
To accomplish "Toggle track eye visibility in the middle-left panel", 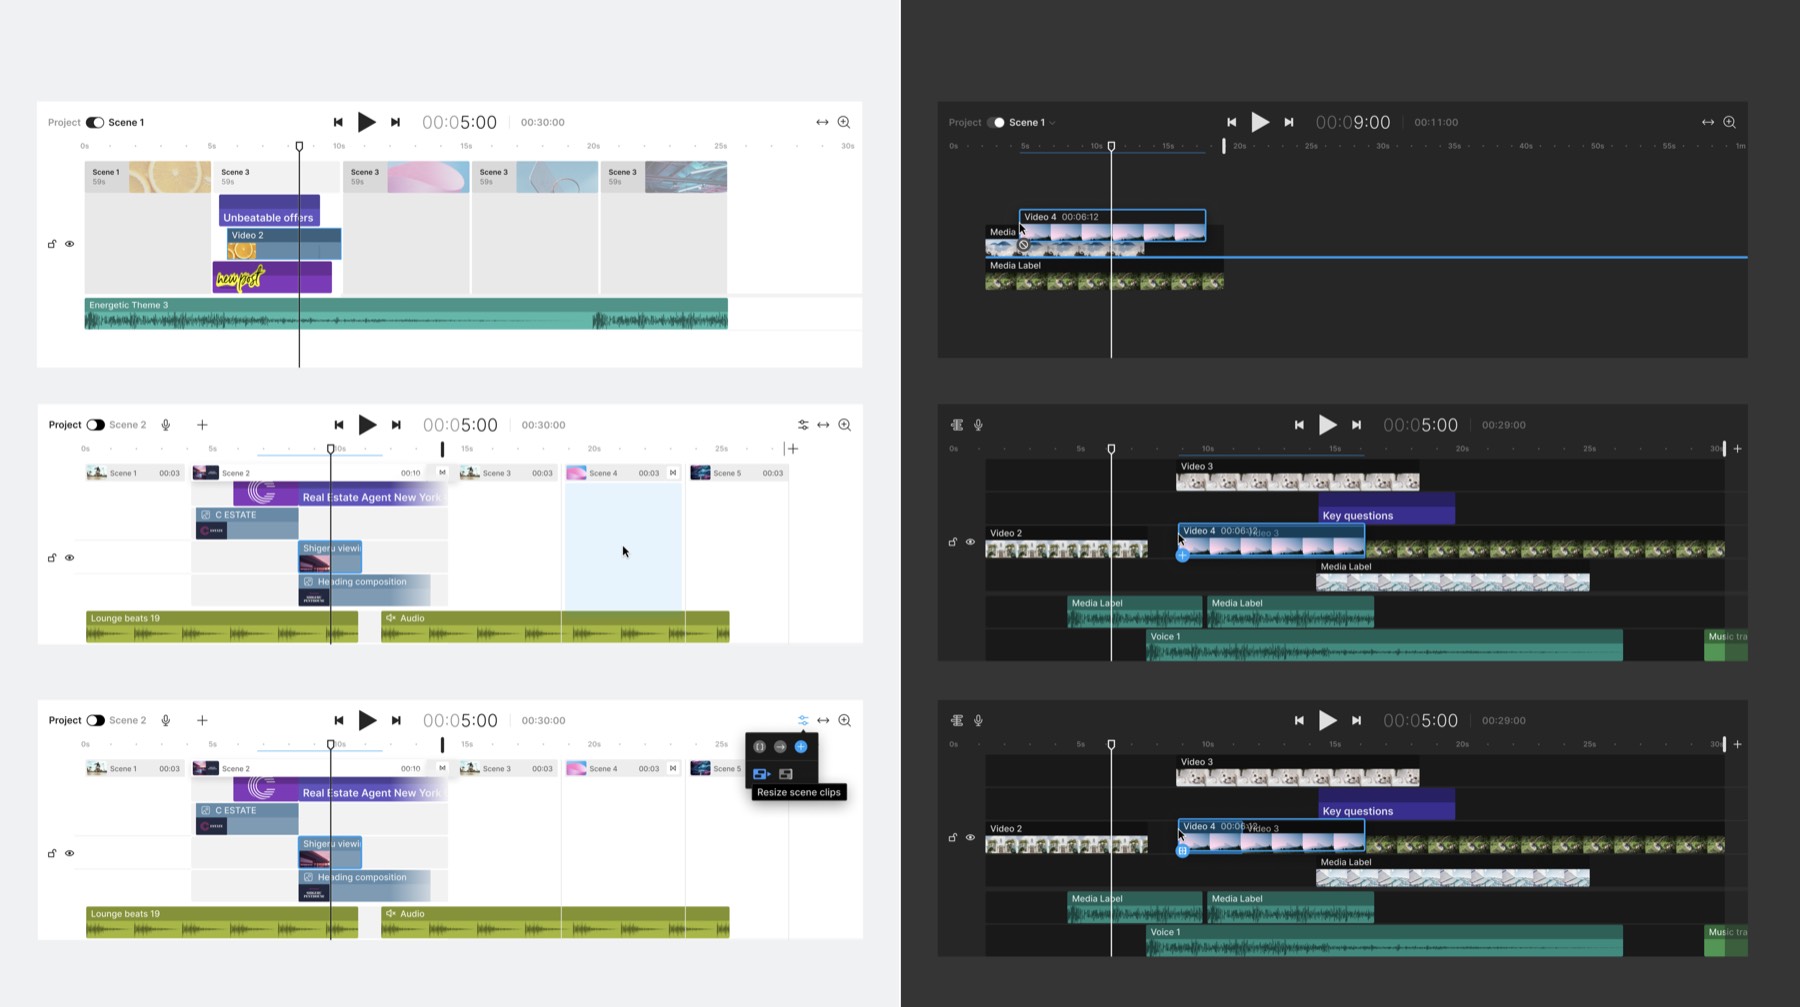I will click(70, 558).
